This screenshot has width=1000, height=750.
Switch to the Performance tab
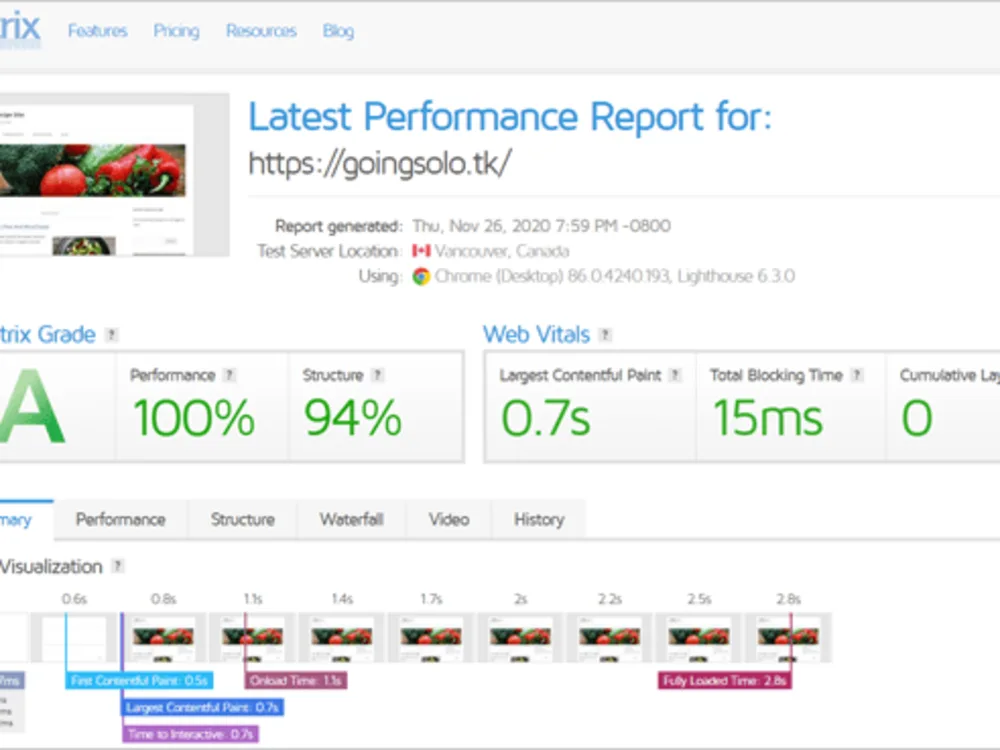pos(121,520)
